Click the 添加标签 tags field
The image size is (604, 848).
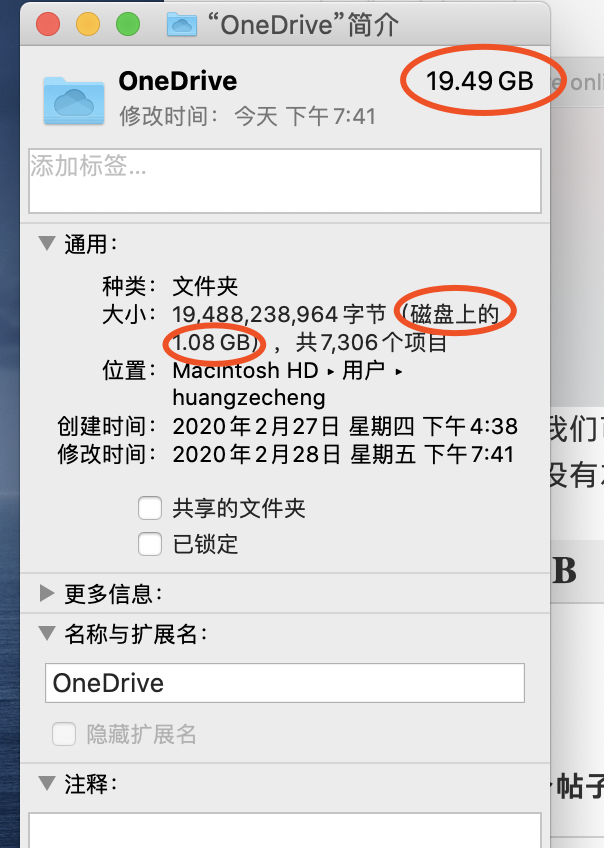(x=284, y=181)
